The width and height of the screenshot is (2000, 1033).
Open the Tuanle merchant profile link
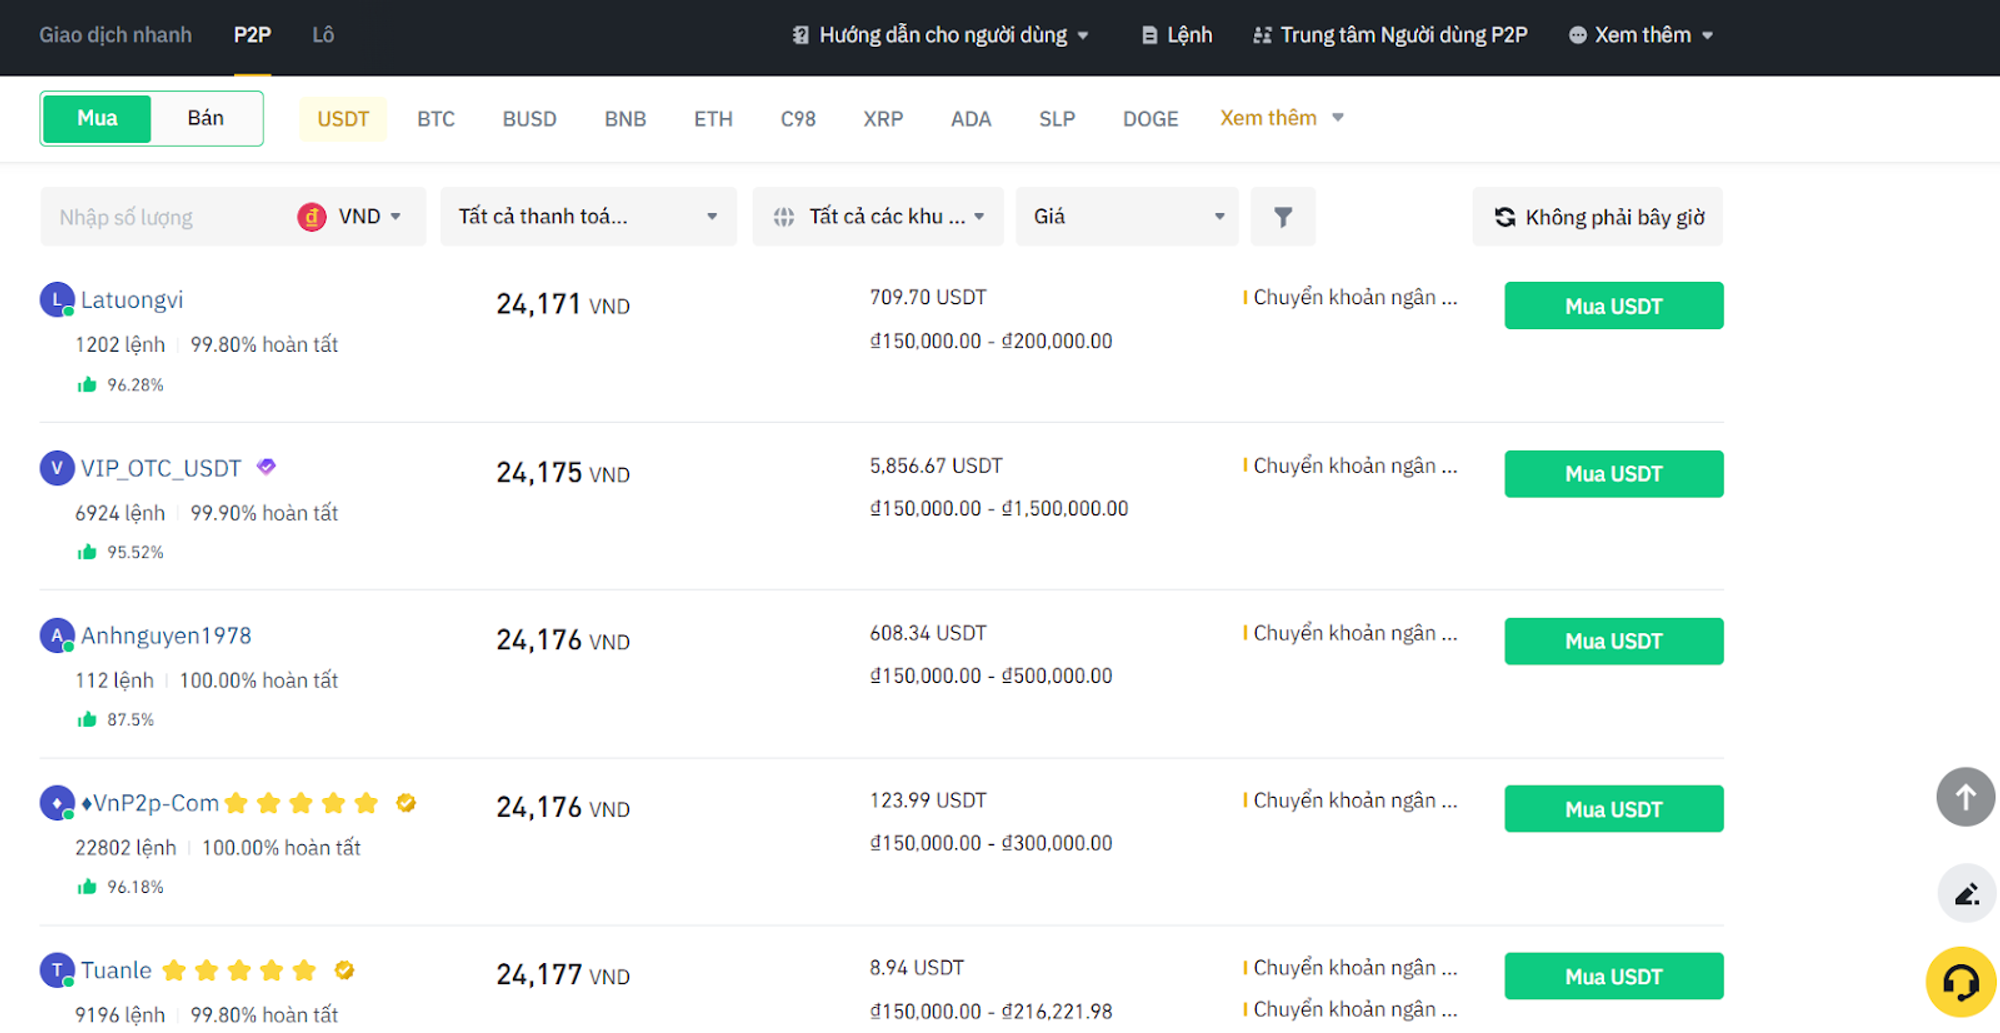coord(116,970)
